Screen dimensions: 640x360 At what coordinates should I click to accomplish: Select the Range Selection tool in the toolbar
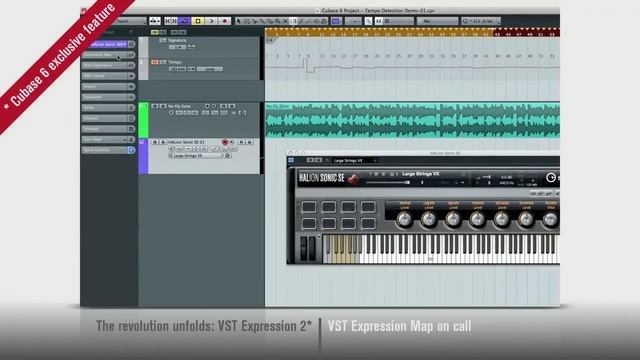247,21
